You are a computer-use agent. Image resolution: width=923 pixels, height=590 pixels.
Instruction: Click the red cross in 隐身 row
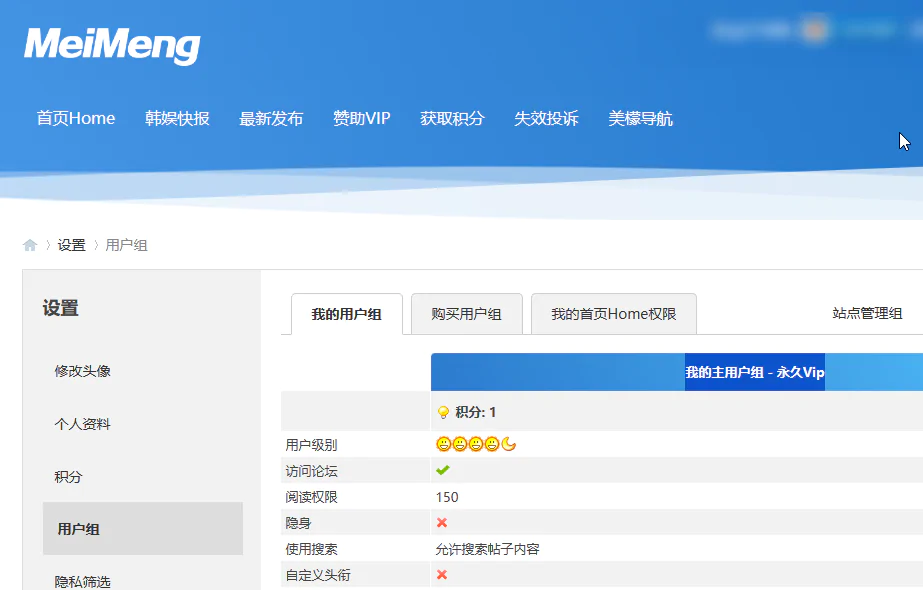click(x=442, y=522)
